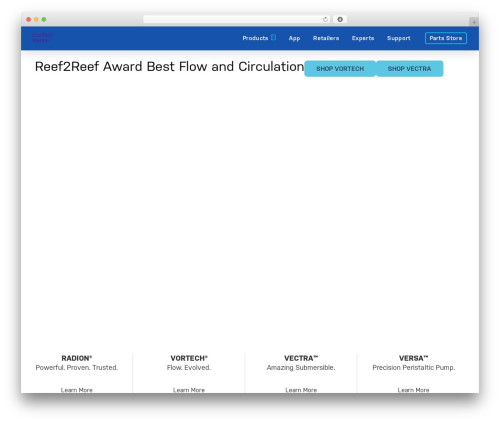Click the EcoTech Marine logo

click(x=43, y=37)
